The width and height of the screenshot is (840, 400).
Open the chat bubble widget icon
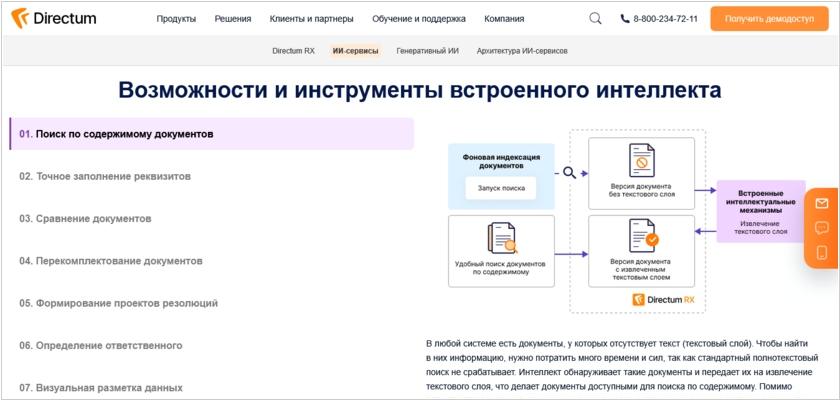(x=822, y=228)
